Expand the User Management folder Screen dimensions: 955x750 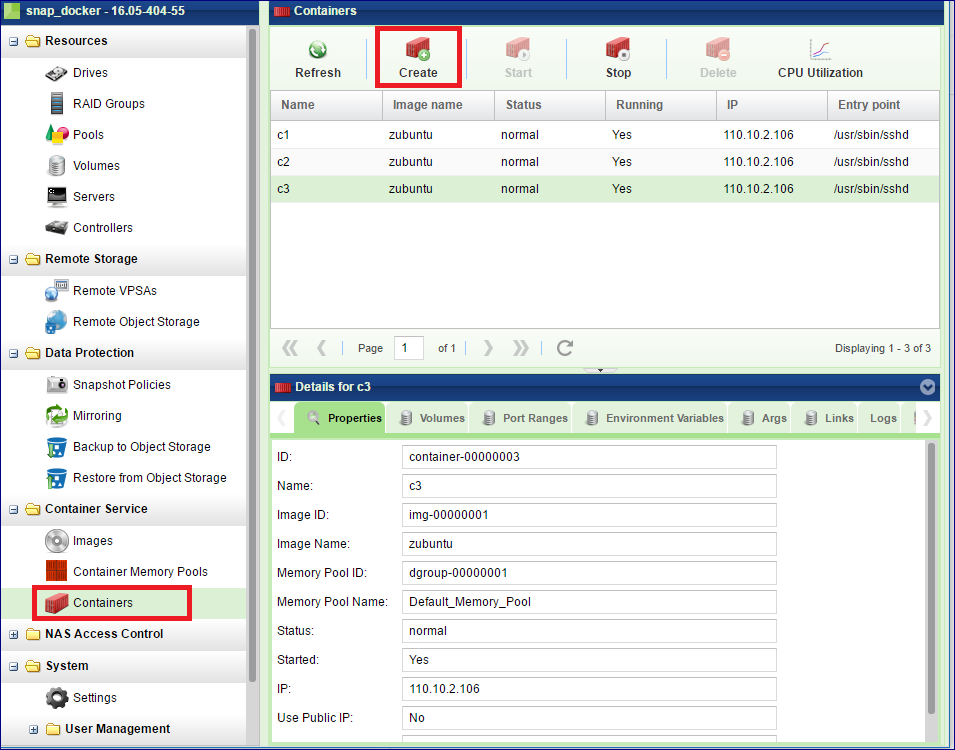[33, 729]
